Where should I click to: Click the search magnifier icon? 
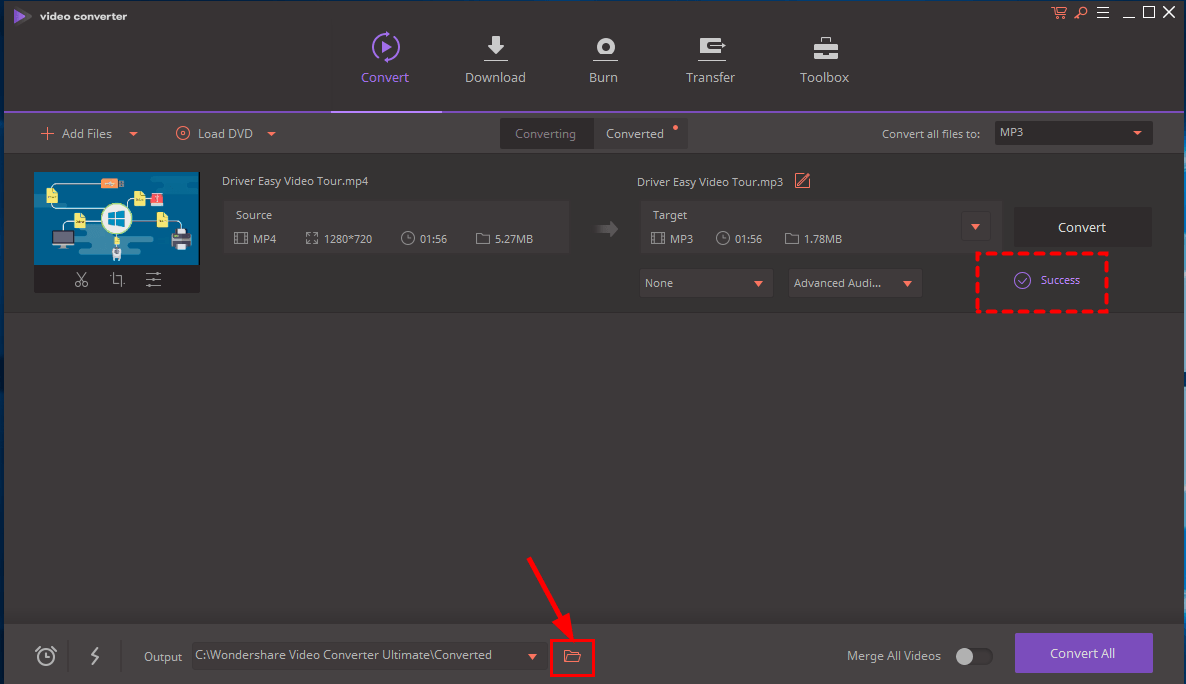coord(1081,13)
